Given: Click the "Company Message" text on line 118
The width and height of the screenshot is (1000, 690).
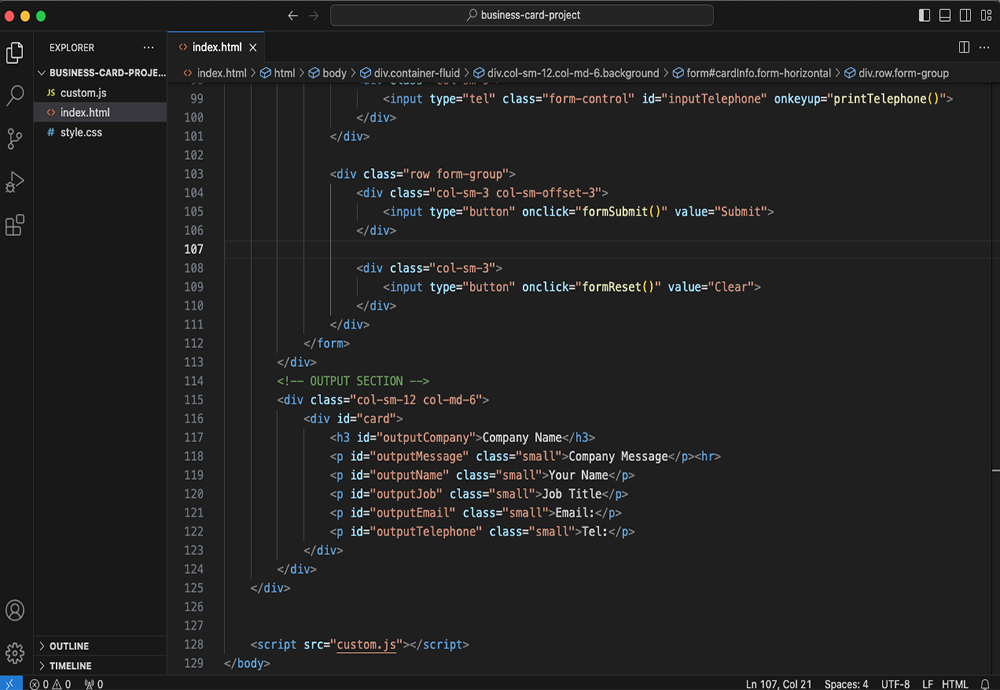Looking at the screenshot, I should click(x=618, y=457).
